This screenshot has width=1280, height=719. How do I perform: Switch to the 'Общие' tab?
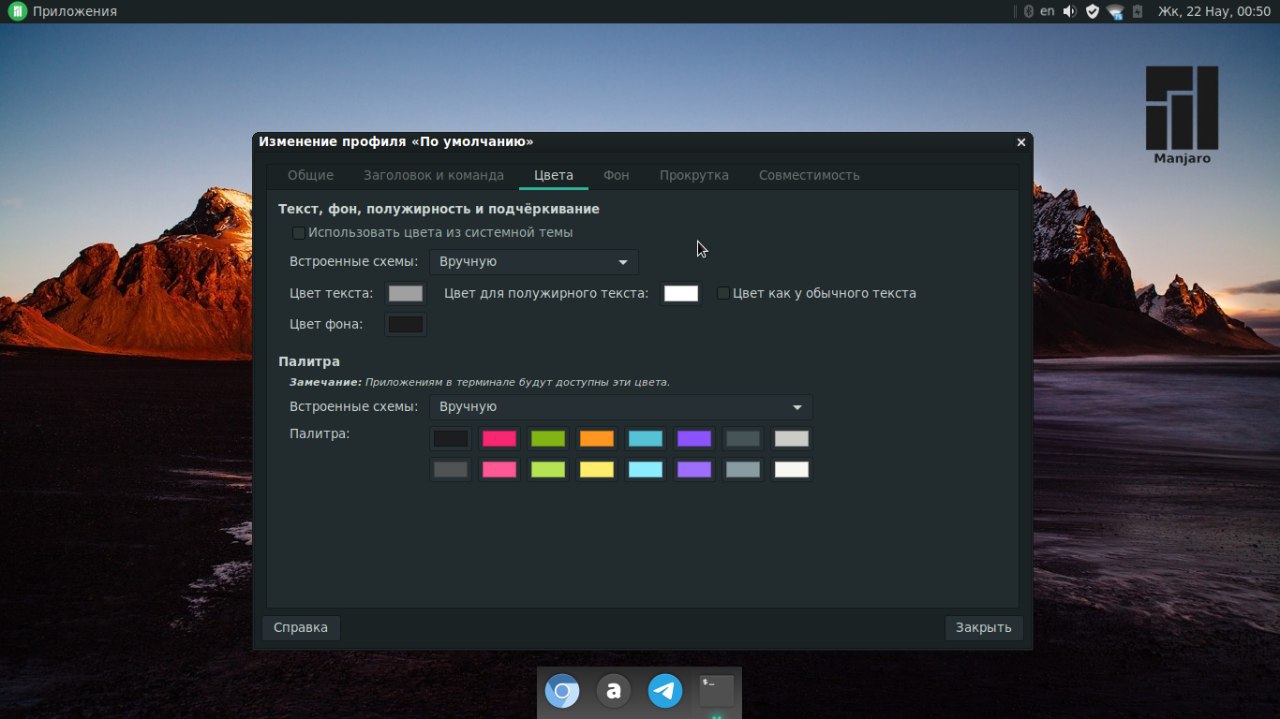[310, 175]
